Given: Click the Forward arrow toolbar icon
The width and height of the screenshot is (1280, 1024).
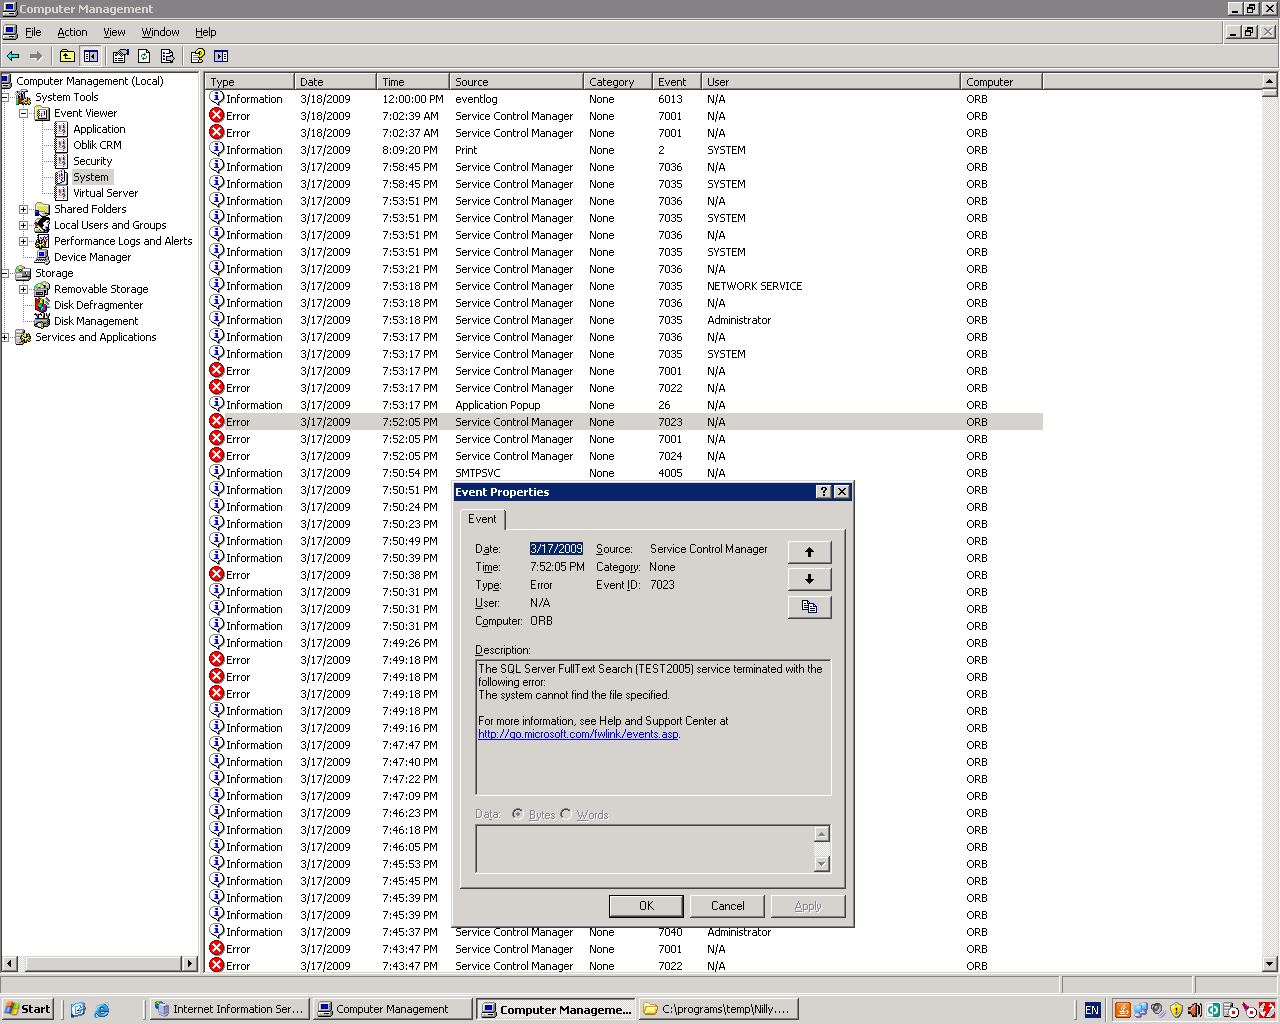Looking at the screenshot, I should click(36, 56).
